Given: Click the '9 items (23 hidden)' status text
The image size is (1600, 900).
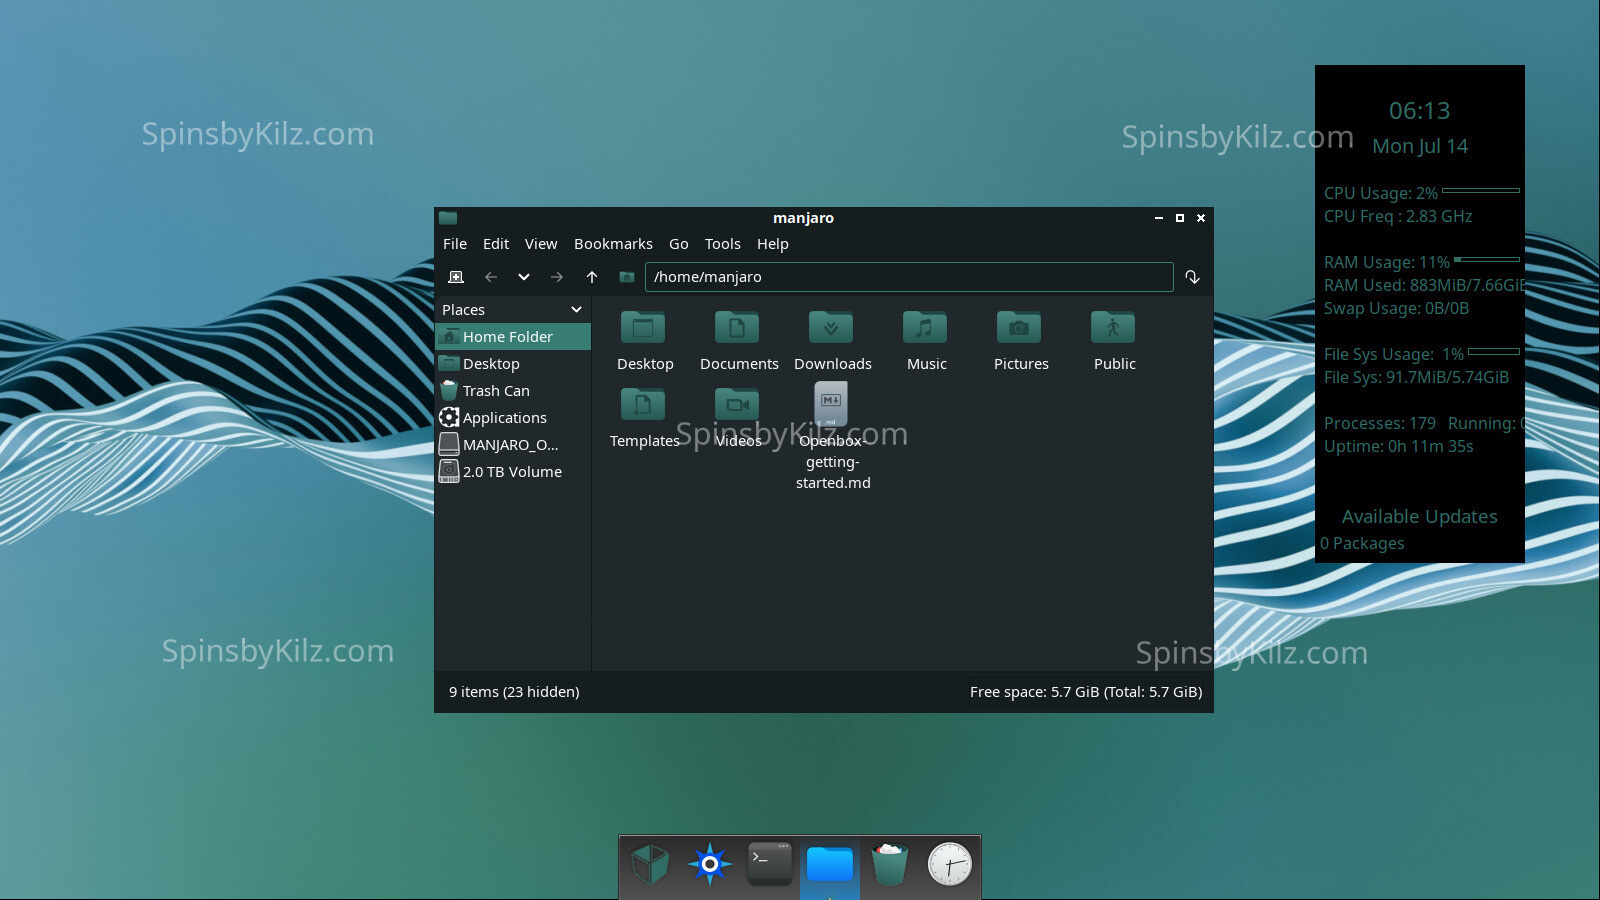Looking at the screenshot, I should tap(514, 692).
